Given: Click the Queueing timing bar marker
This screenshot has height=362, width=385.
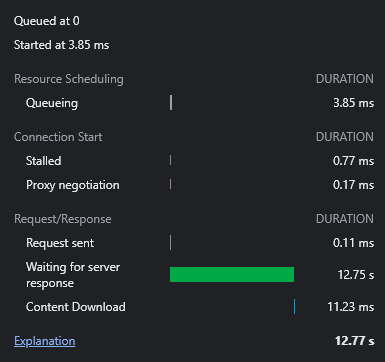Looking at the screenshot, I should point(171,102).
